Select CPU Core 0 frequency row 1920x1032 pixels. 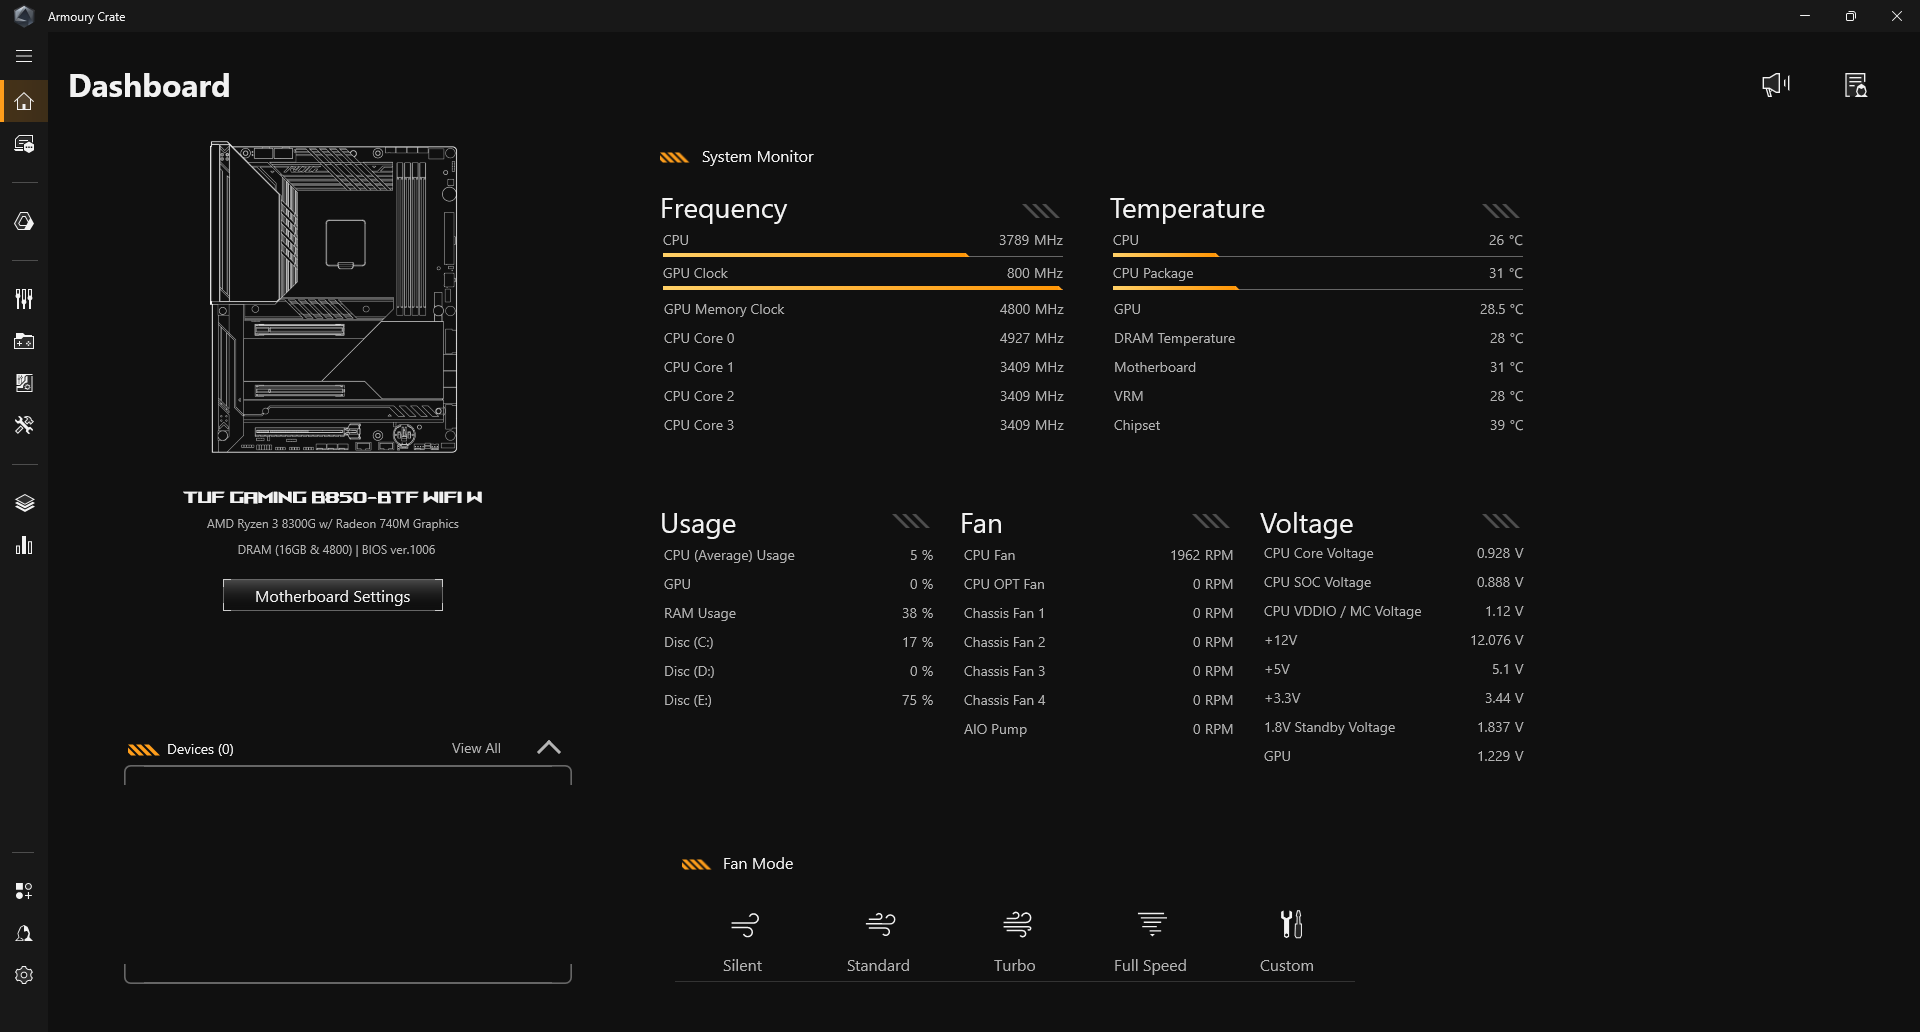pyautogui.click(x=863, y=338)
